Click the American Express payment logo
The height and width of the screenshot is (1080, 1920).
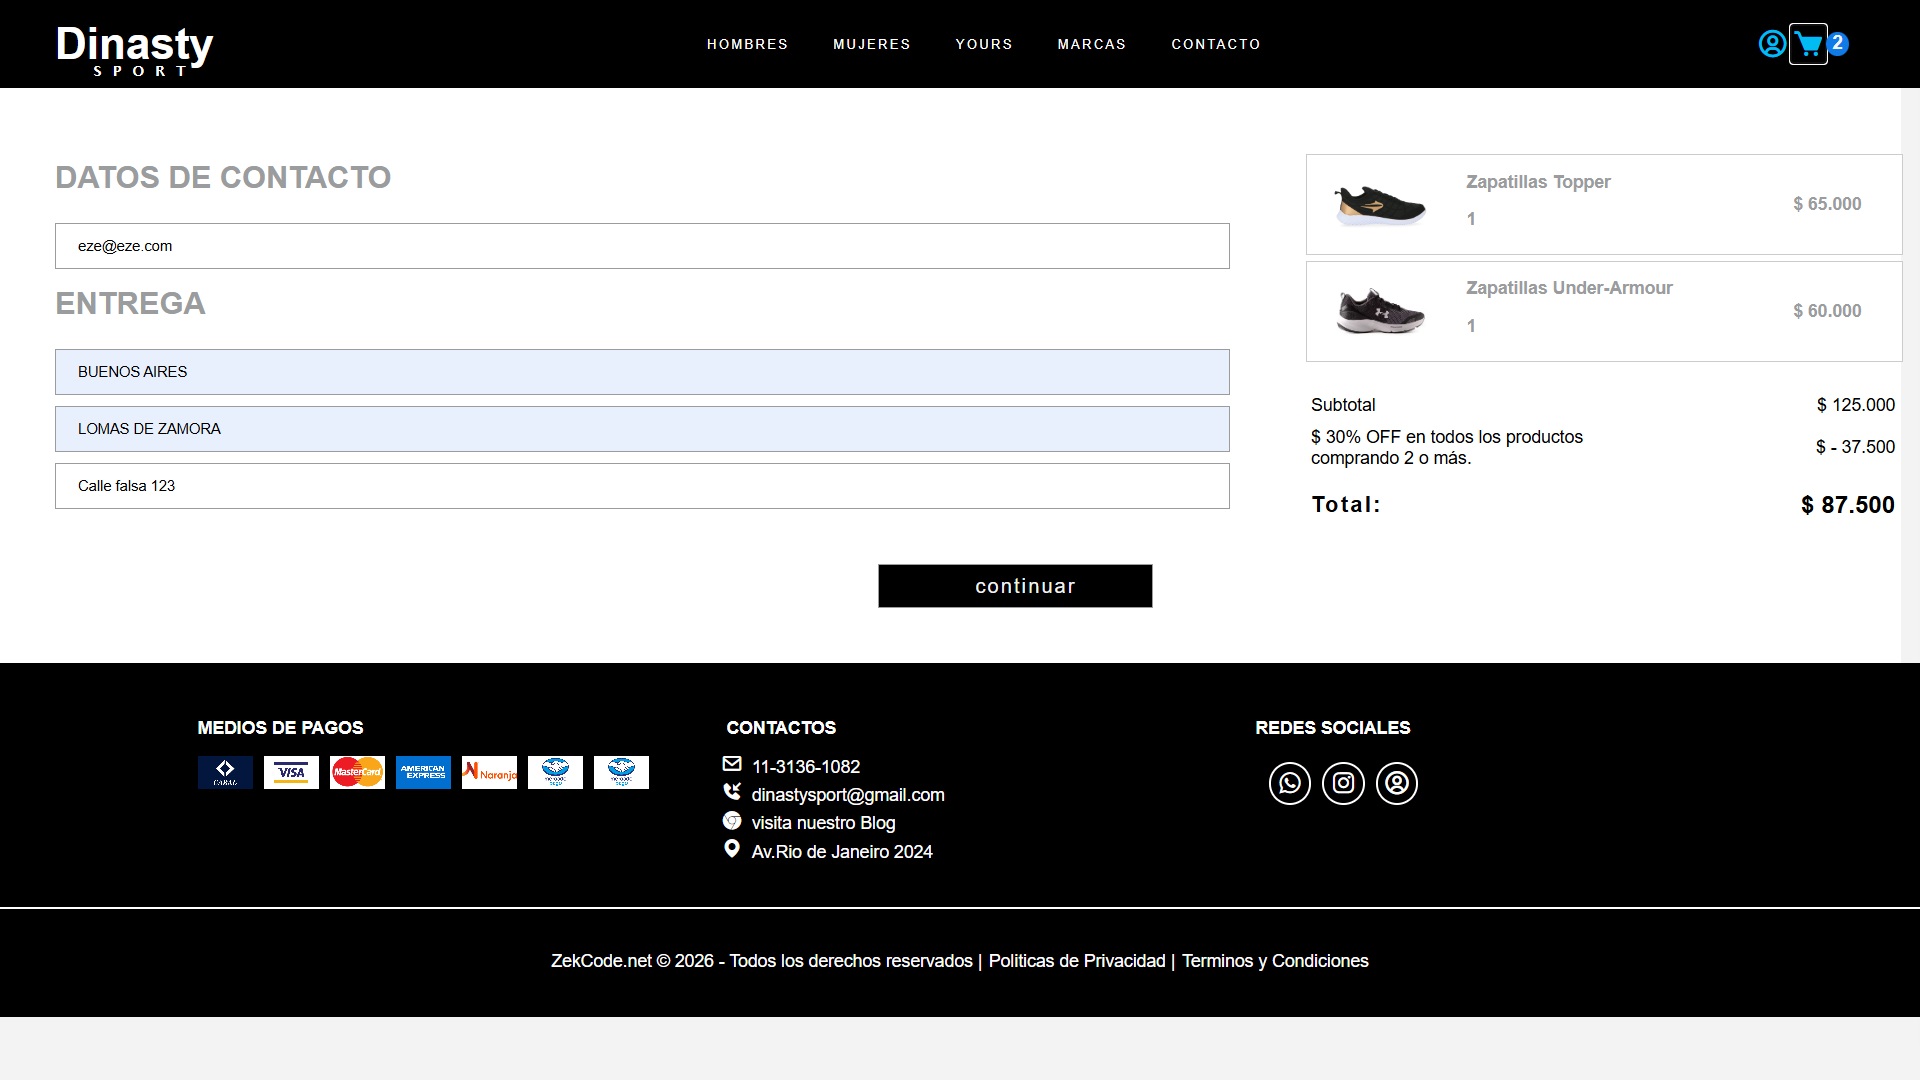coord(423,772)
